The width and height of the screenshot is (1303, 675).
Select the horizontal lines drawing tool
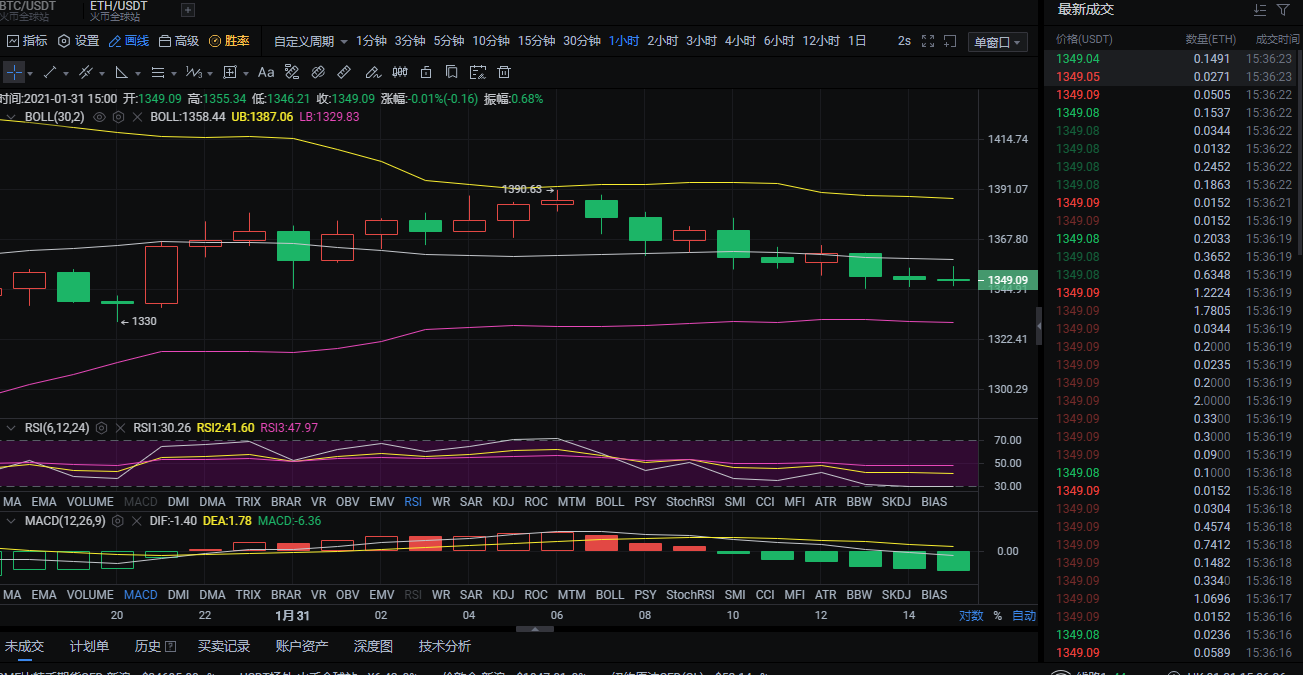(x=158, y=72)
